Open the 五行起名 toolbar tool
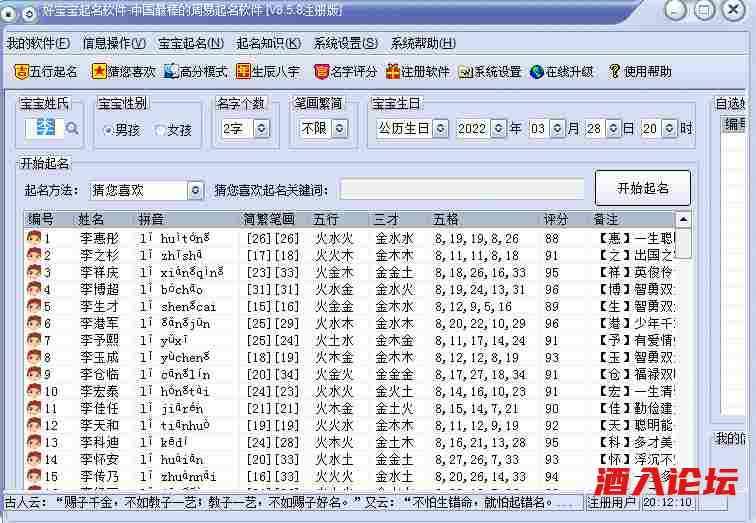 (46, 72)
